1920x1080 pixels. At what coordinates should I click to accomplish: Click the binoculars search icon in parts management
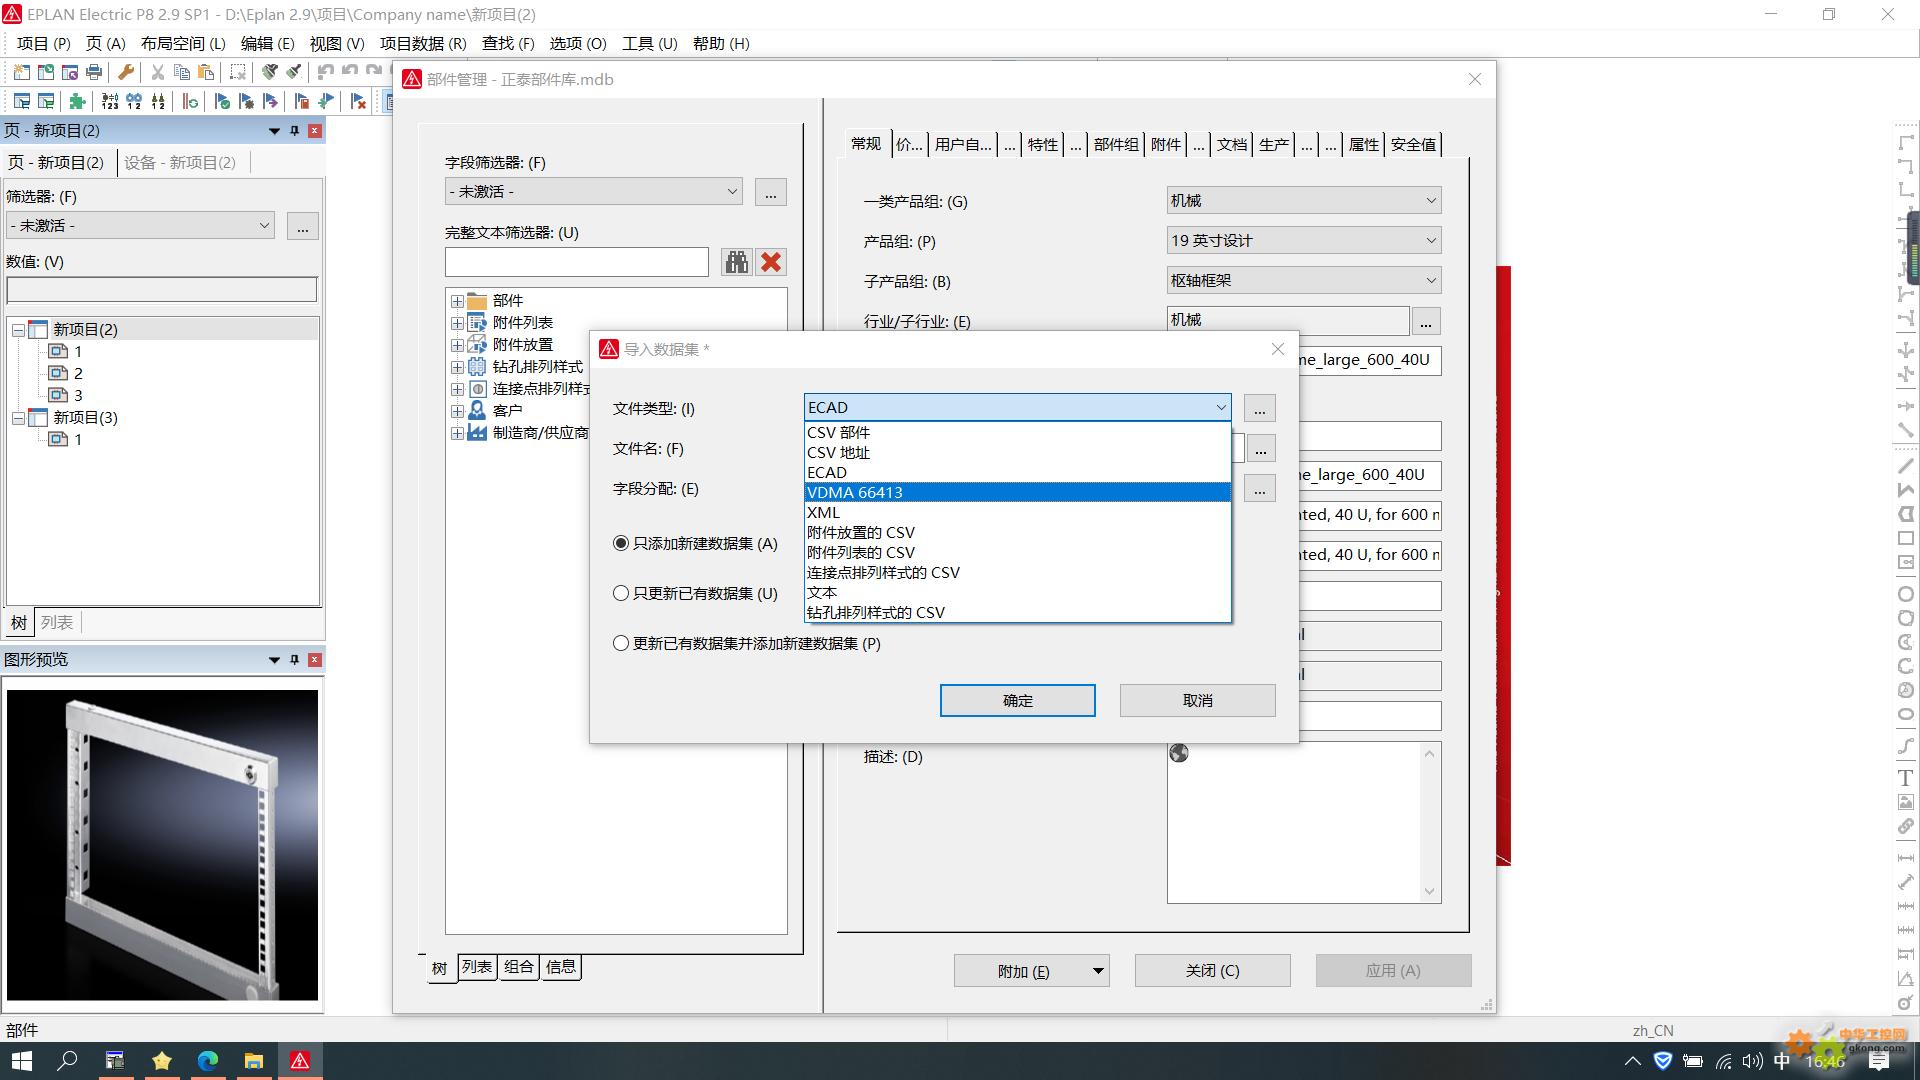point(737,262)
